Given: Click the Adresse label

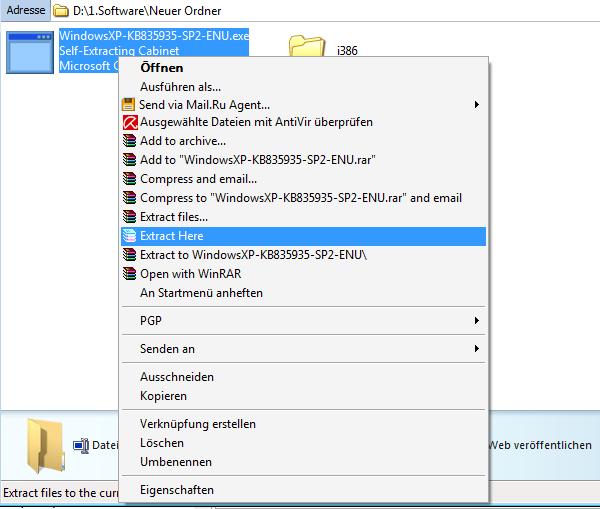Looking at the screenshot, I should coord(26,10).
